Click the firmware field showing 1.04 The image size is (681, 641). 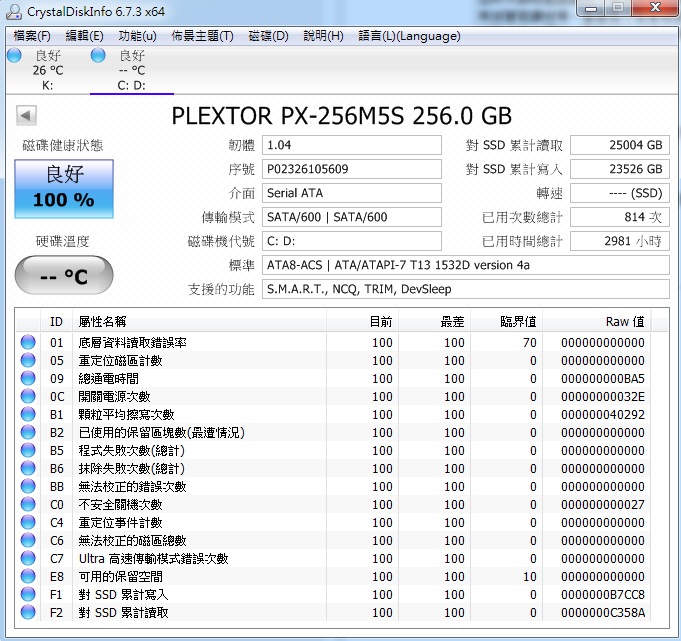351,145
